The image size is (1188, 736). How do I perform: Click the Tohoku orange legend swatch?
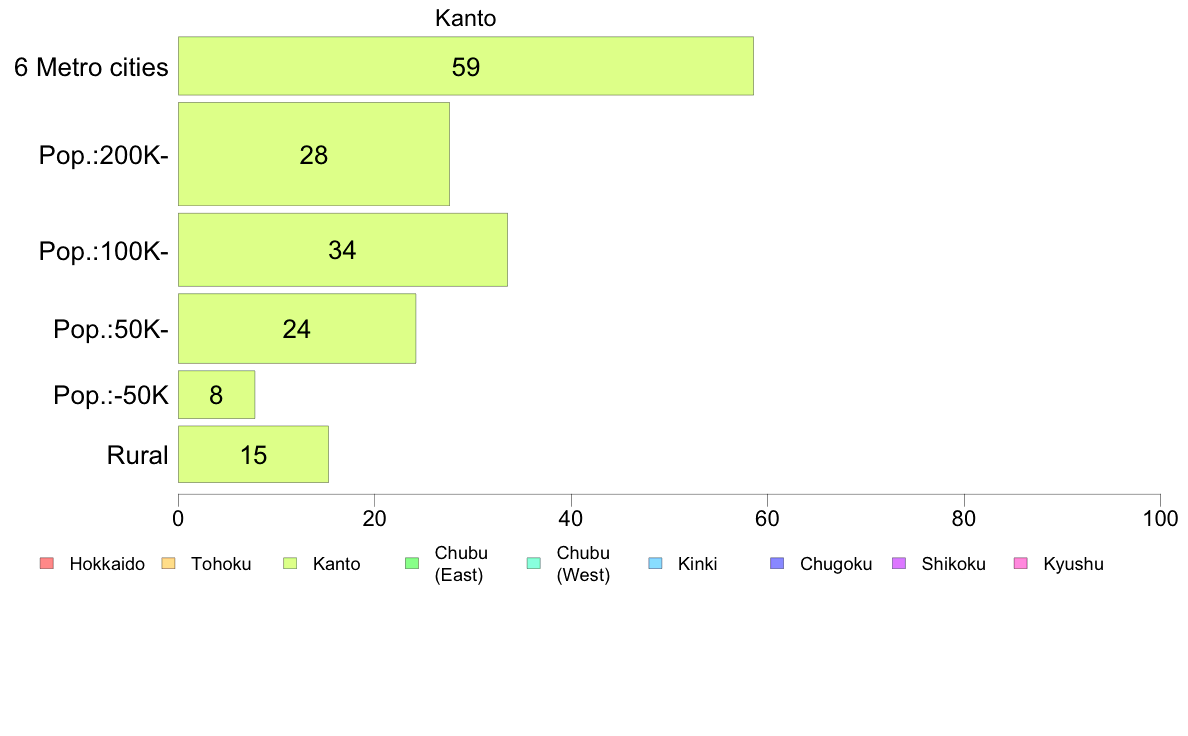(x=168, y=563)
